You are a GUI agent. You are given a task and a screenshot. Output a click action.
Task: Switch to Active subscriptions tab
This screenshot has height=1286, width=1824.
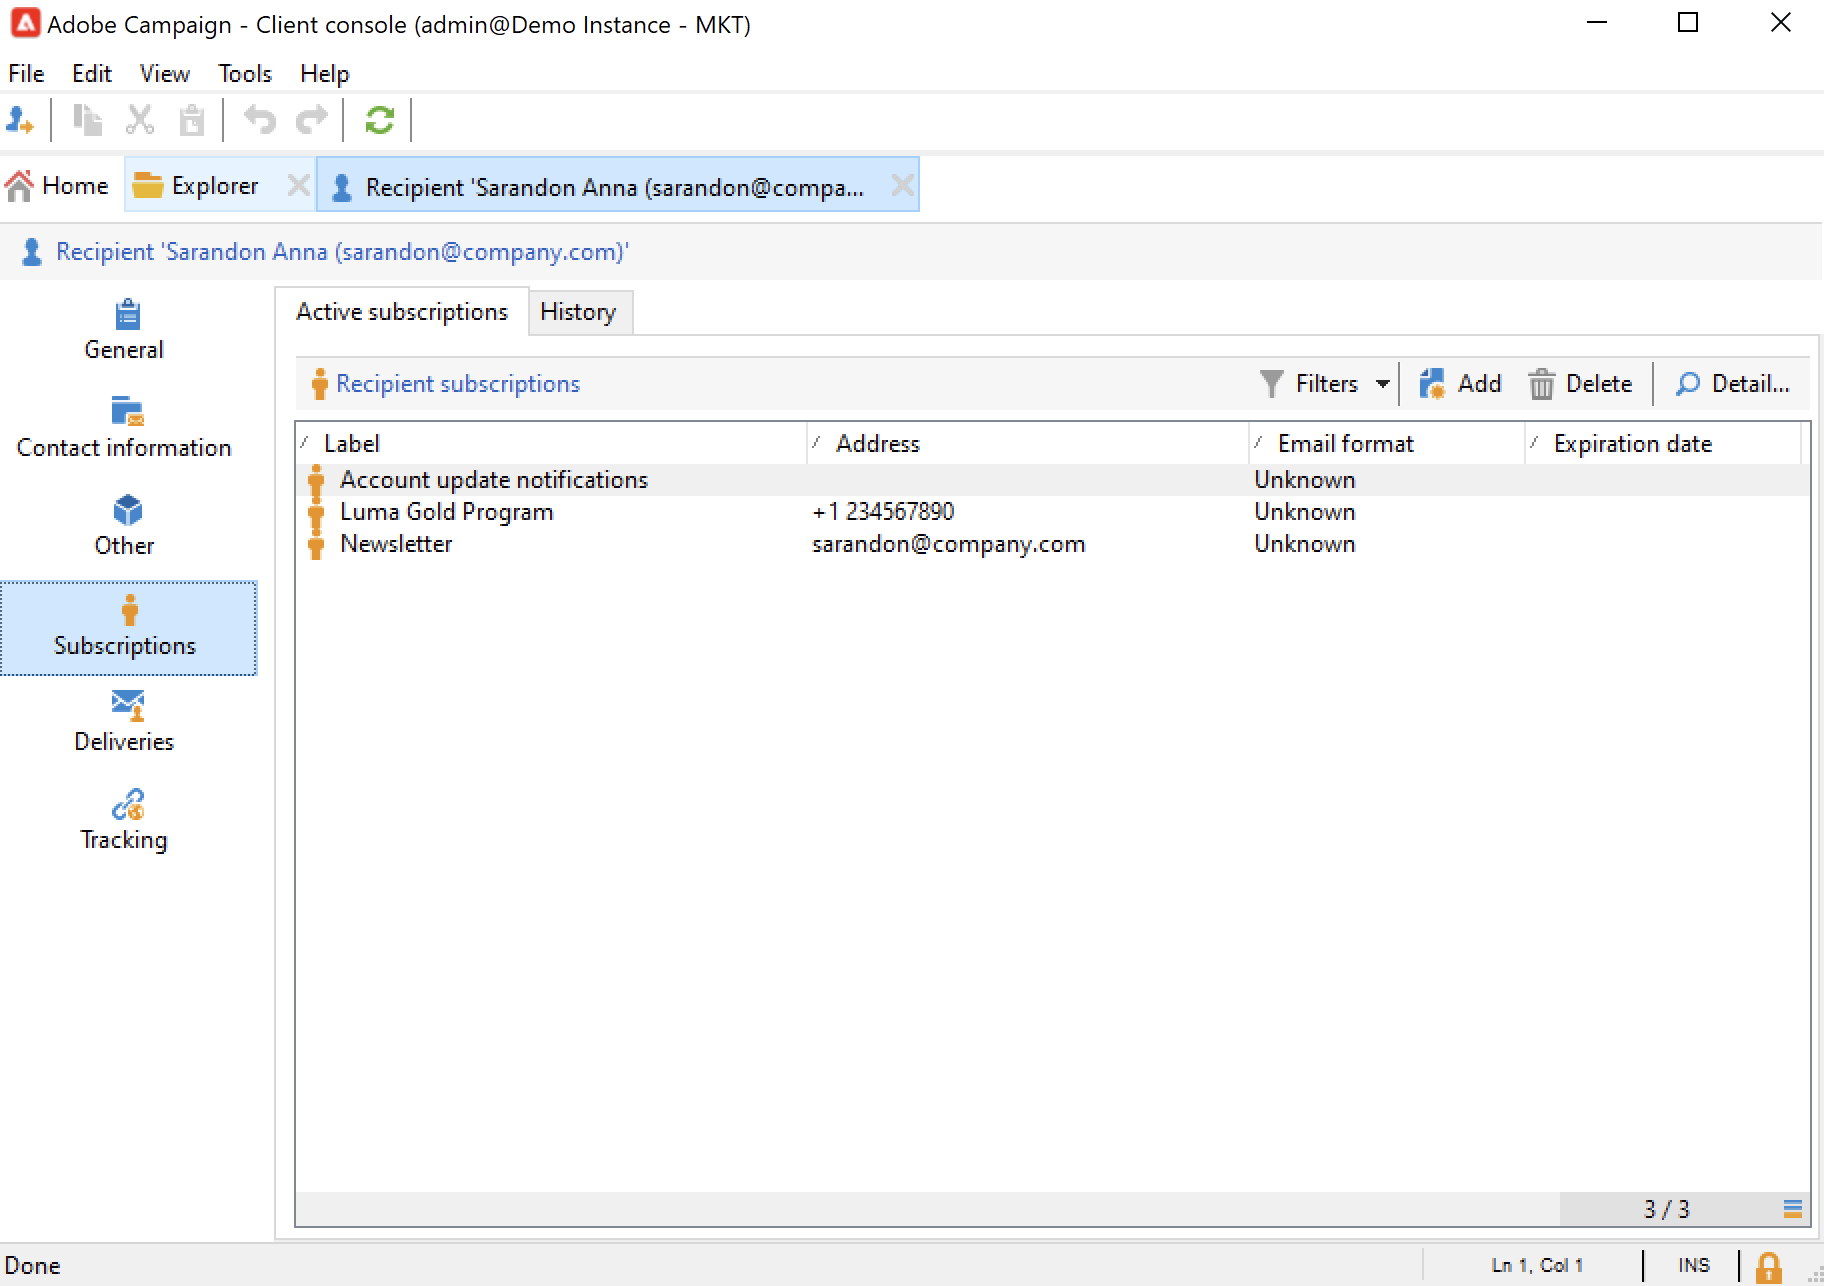(x=402, y=312)
